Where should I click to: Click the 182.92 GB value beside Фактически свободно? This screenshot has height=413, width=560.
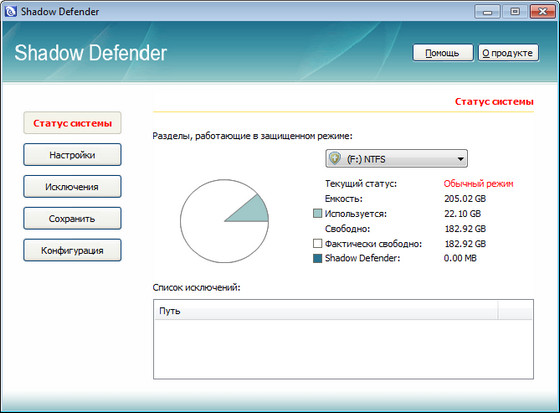point(465,244)
